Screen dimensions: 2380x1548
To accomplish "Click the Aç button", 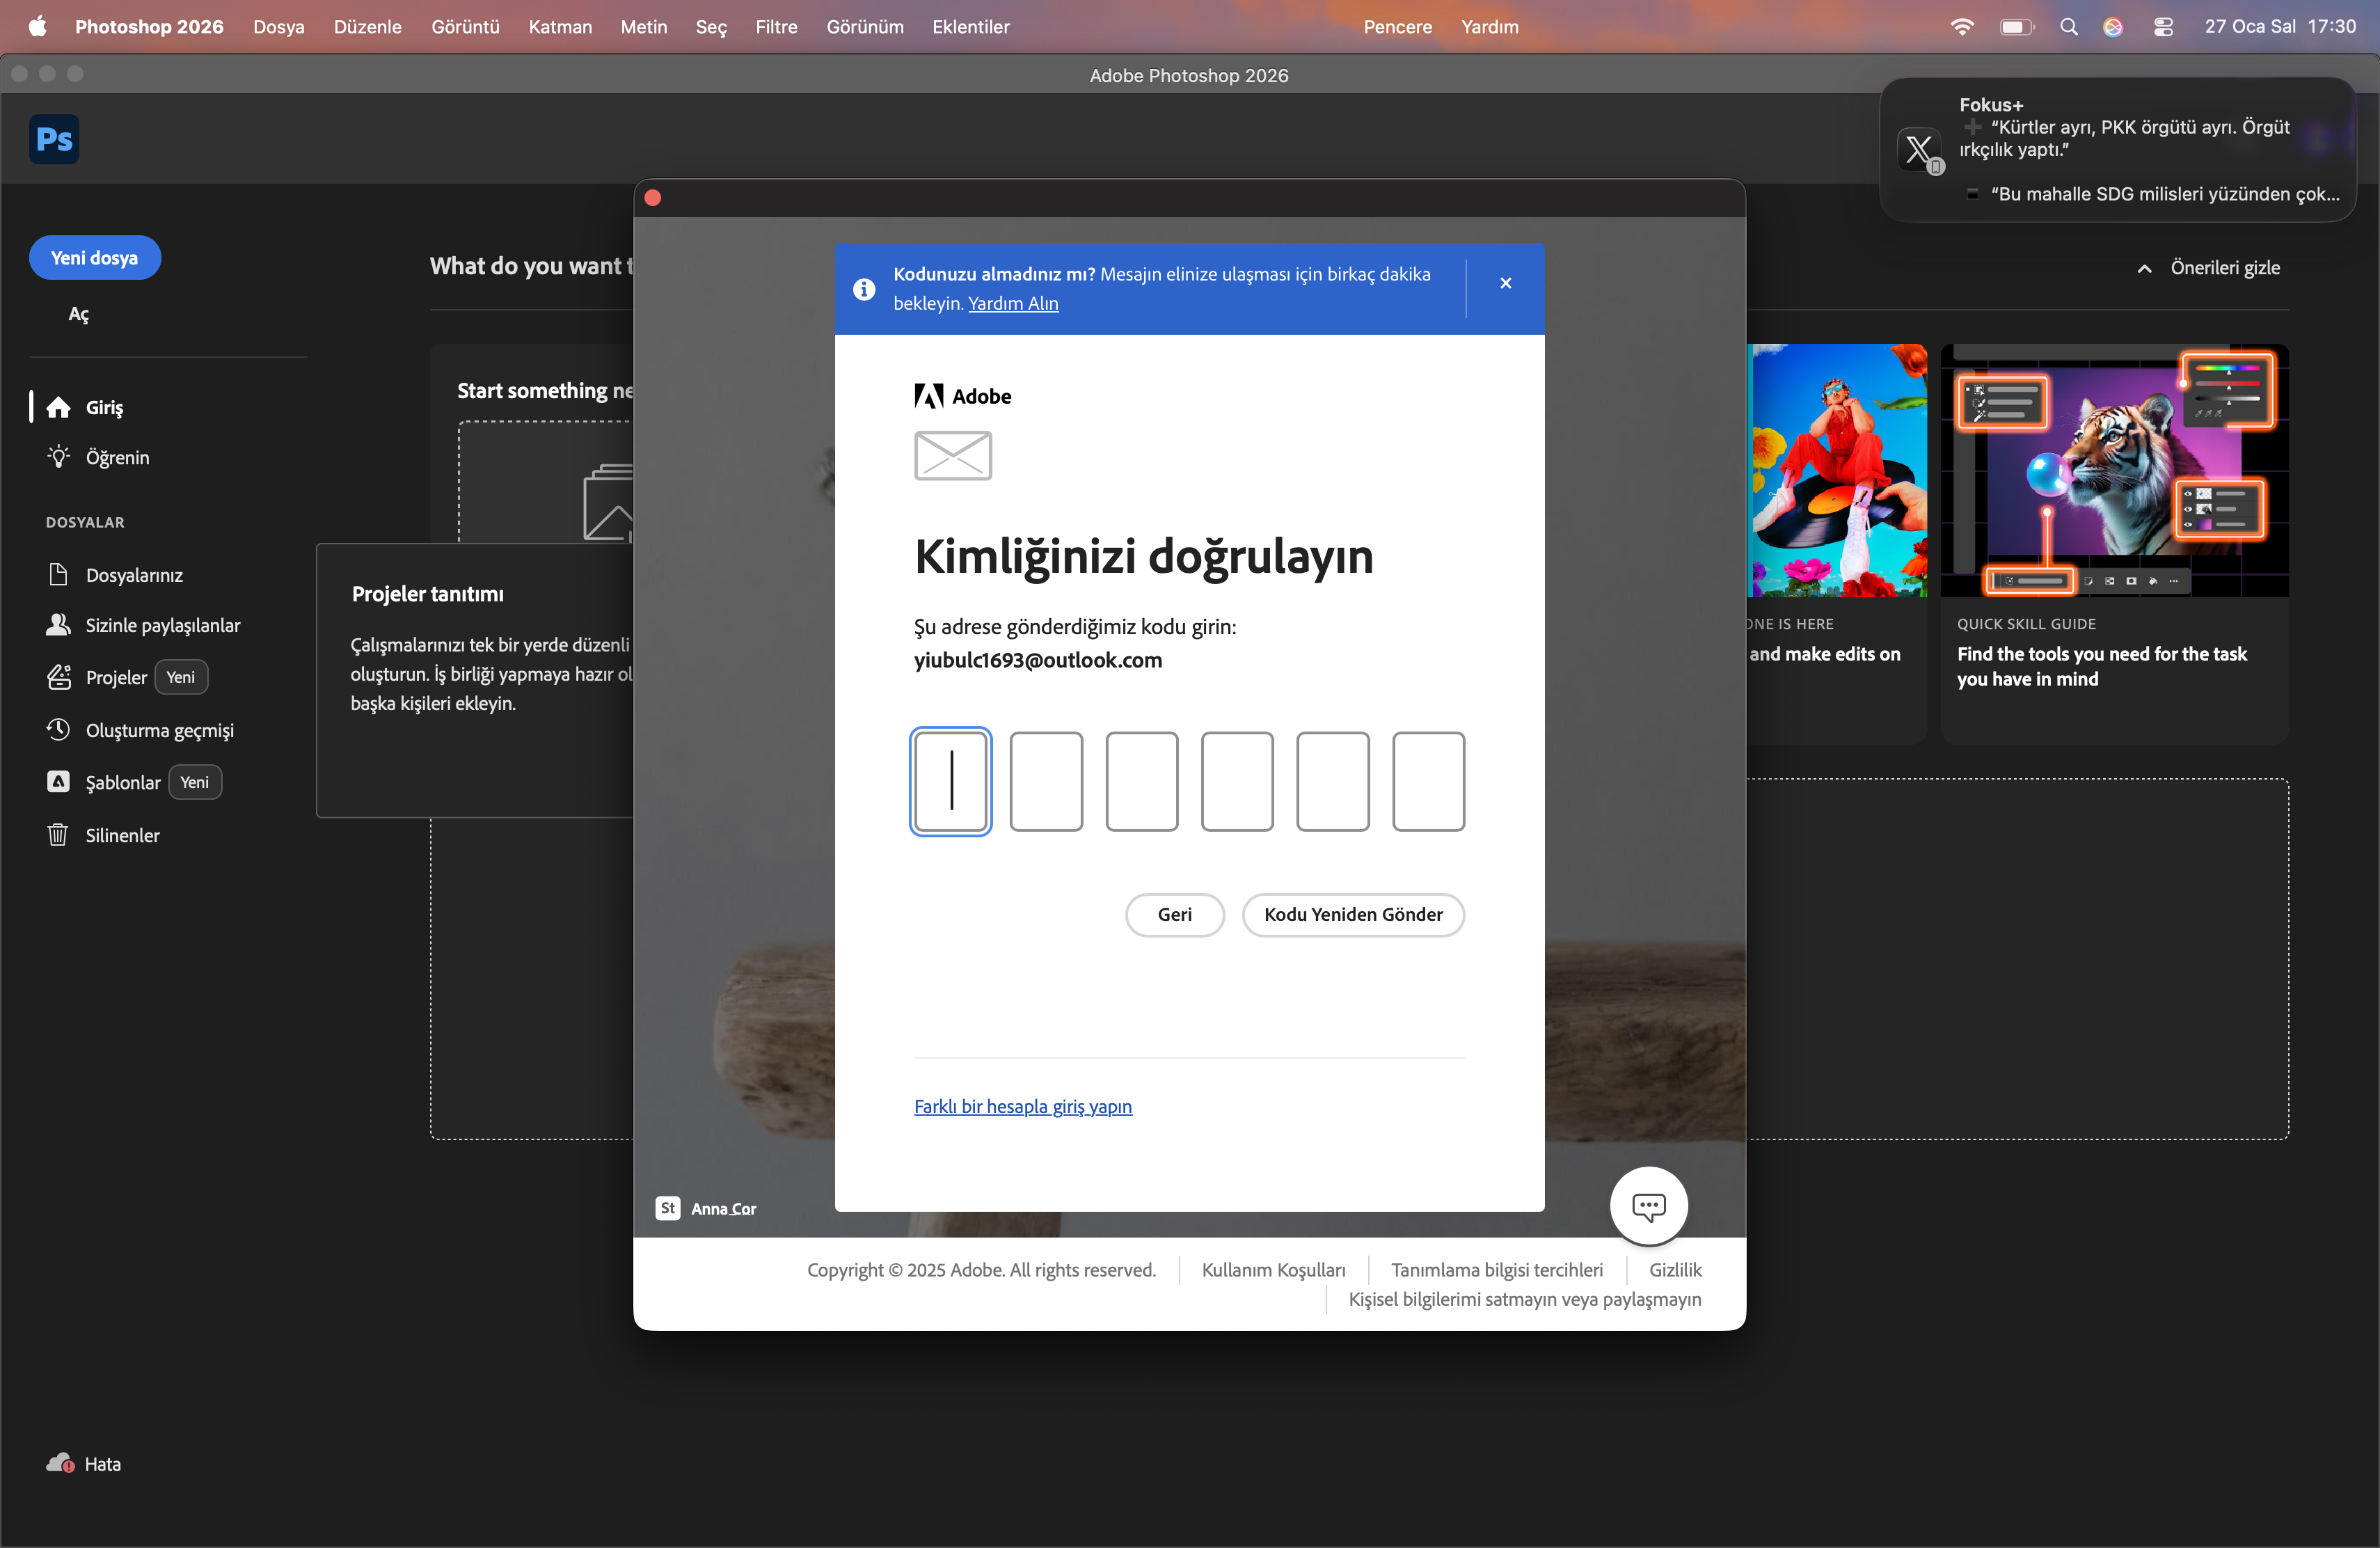I will click(x=79, y=315).
